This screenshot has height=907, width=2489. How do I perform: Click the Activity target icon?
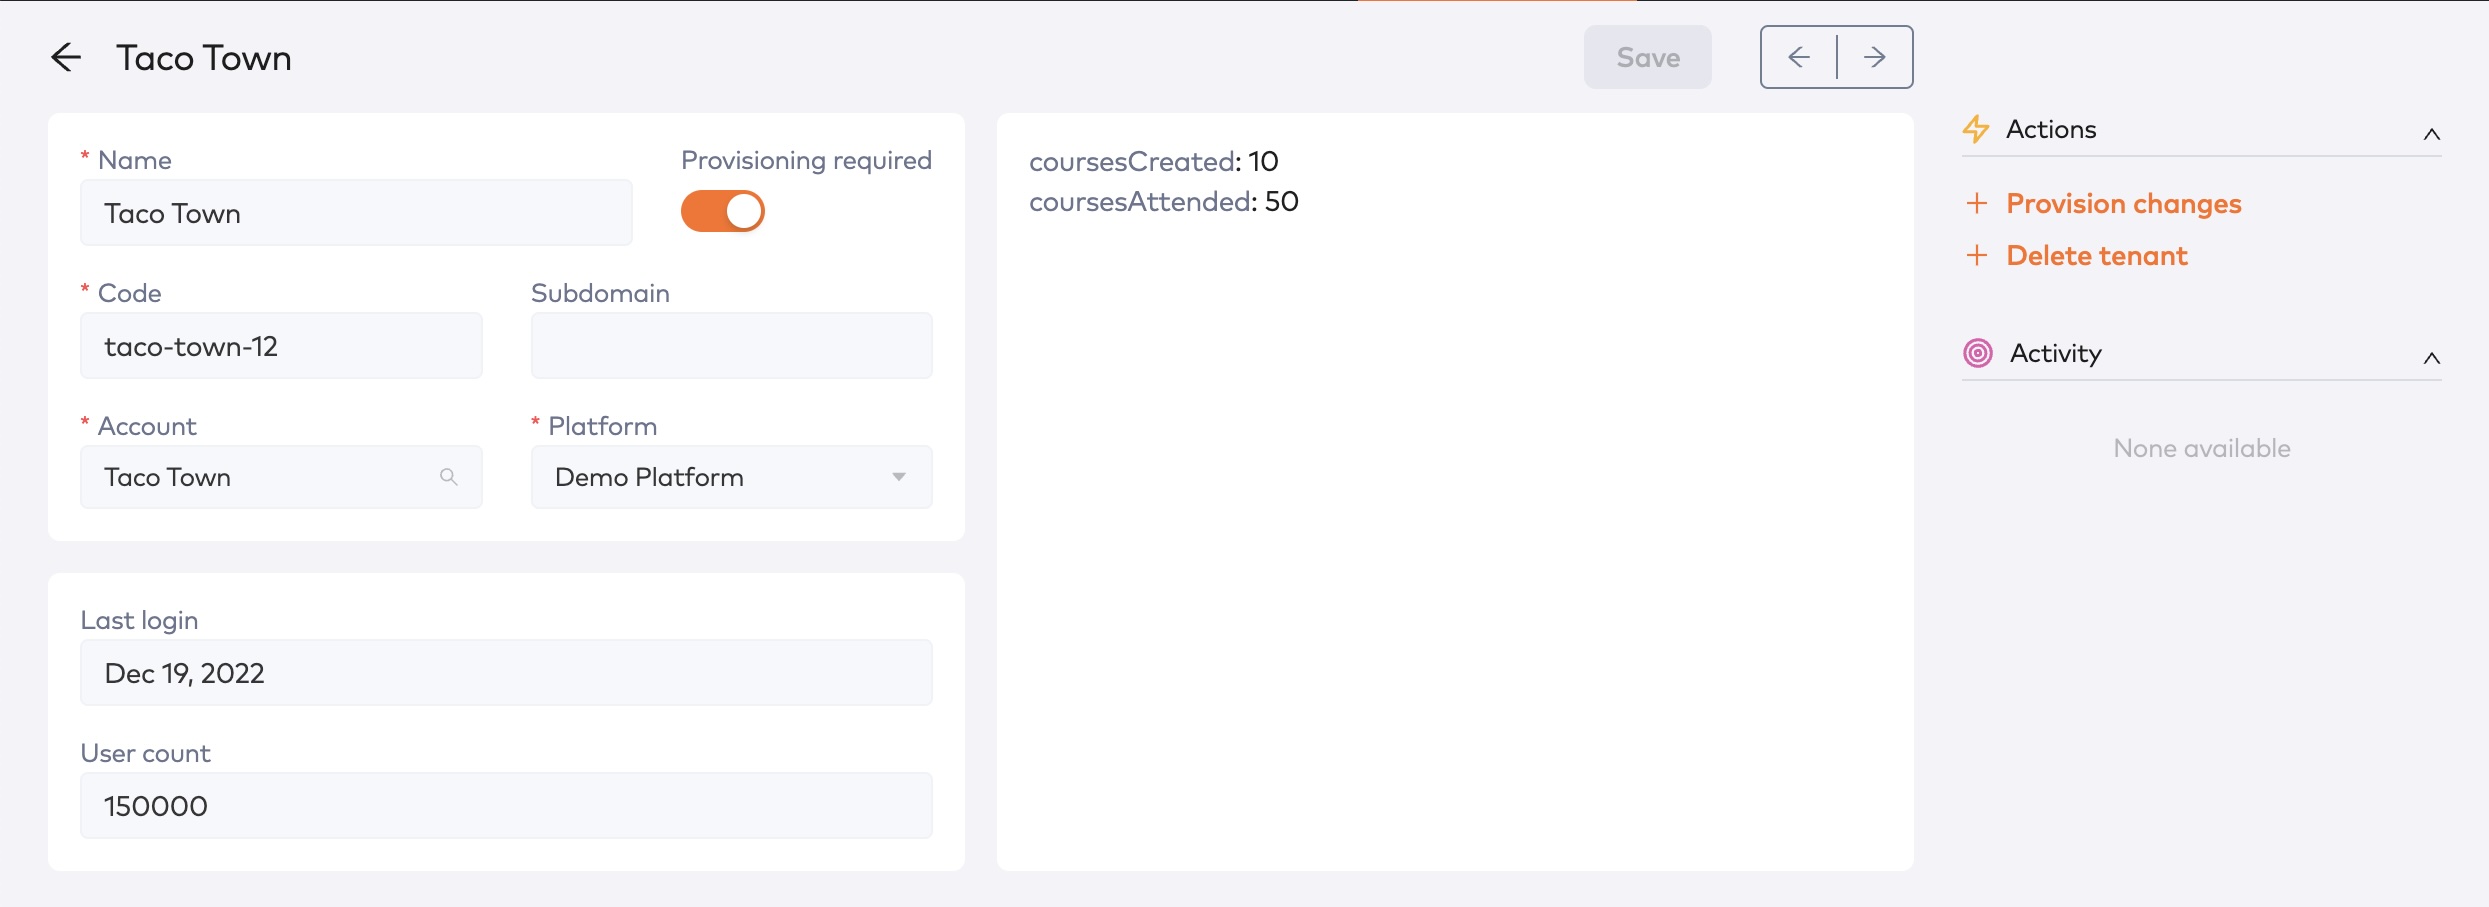point(1978,353)
